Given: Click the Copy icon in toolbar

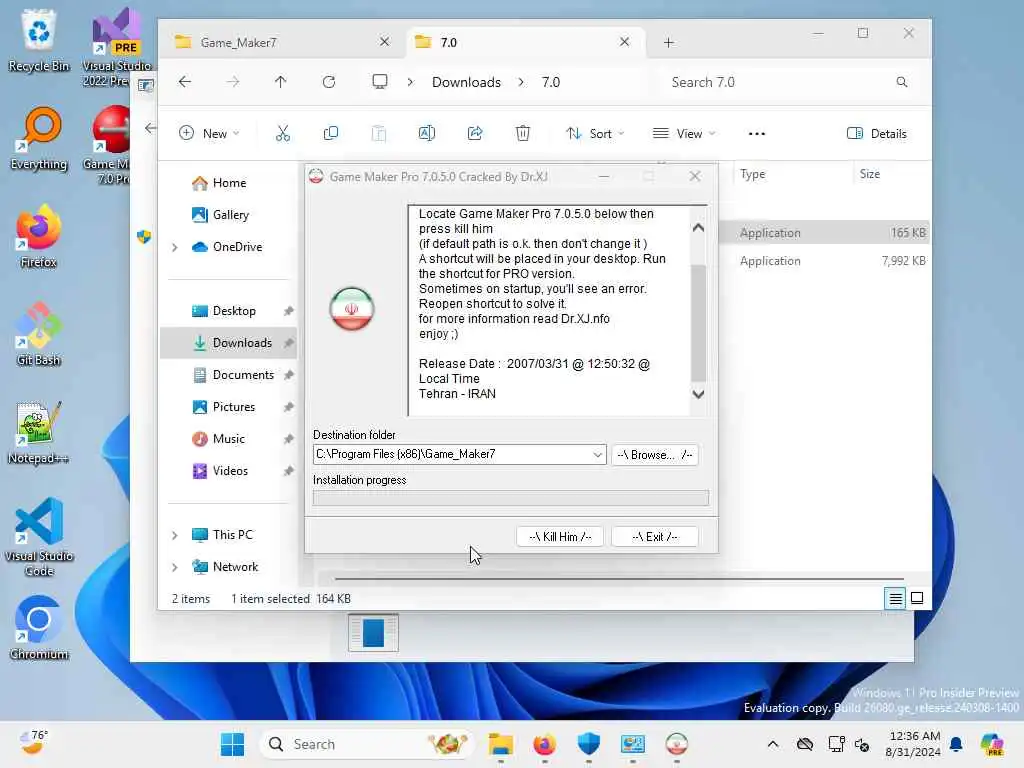Looking at the screenshot, I should tap(331, 134).
